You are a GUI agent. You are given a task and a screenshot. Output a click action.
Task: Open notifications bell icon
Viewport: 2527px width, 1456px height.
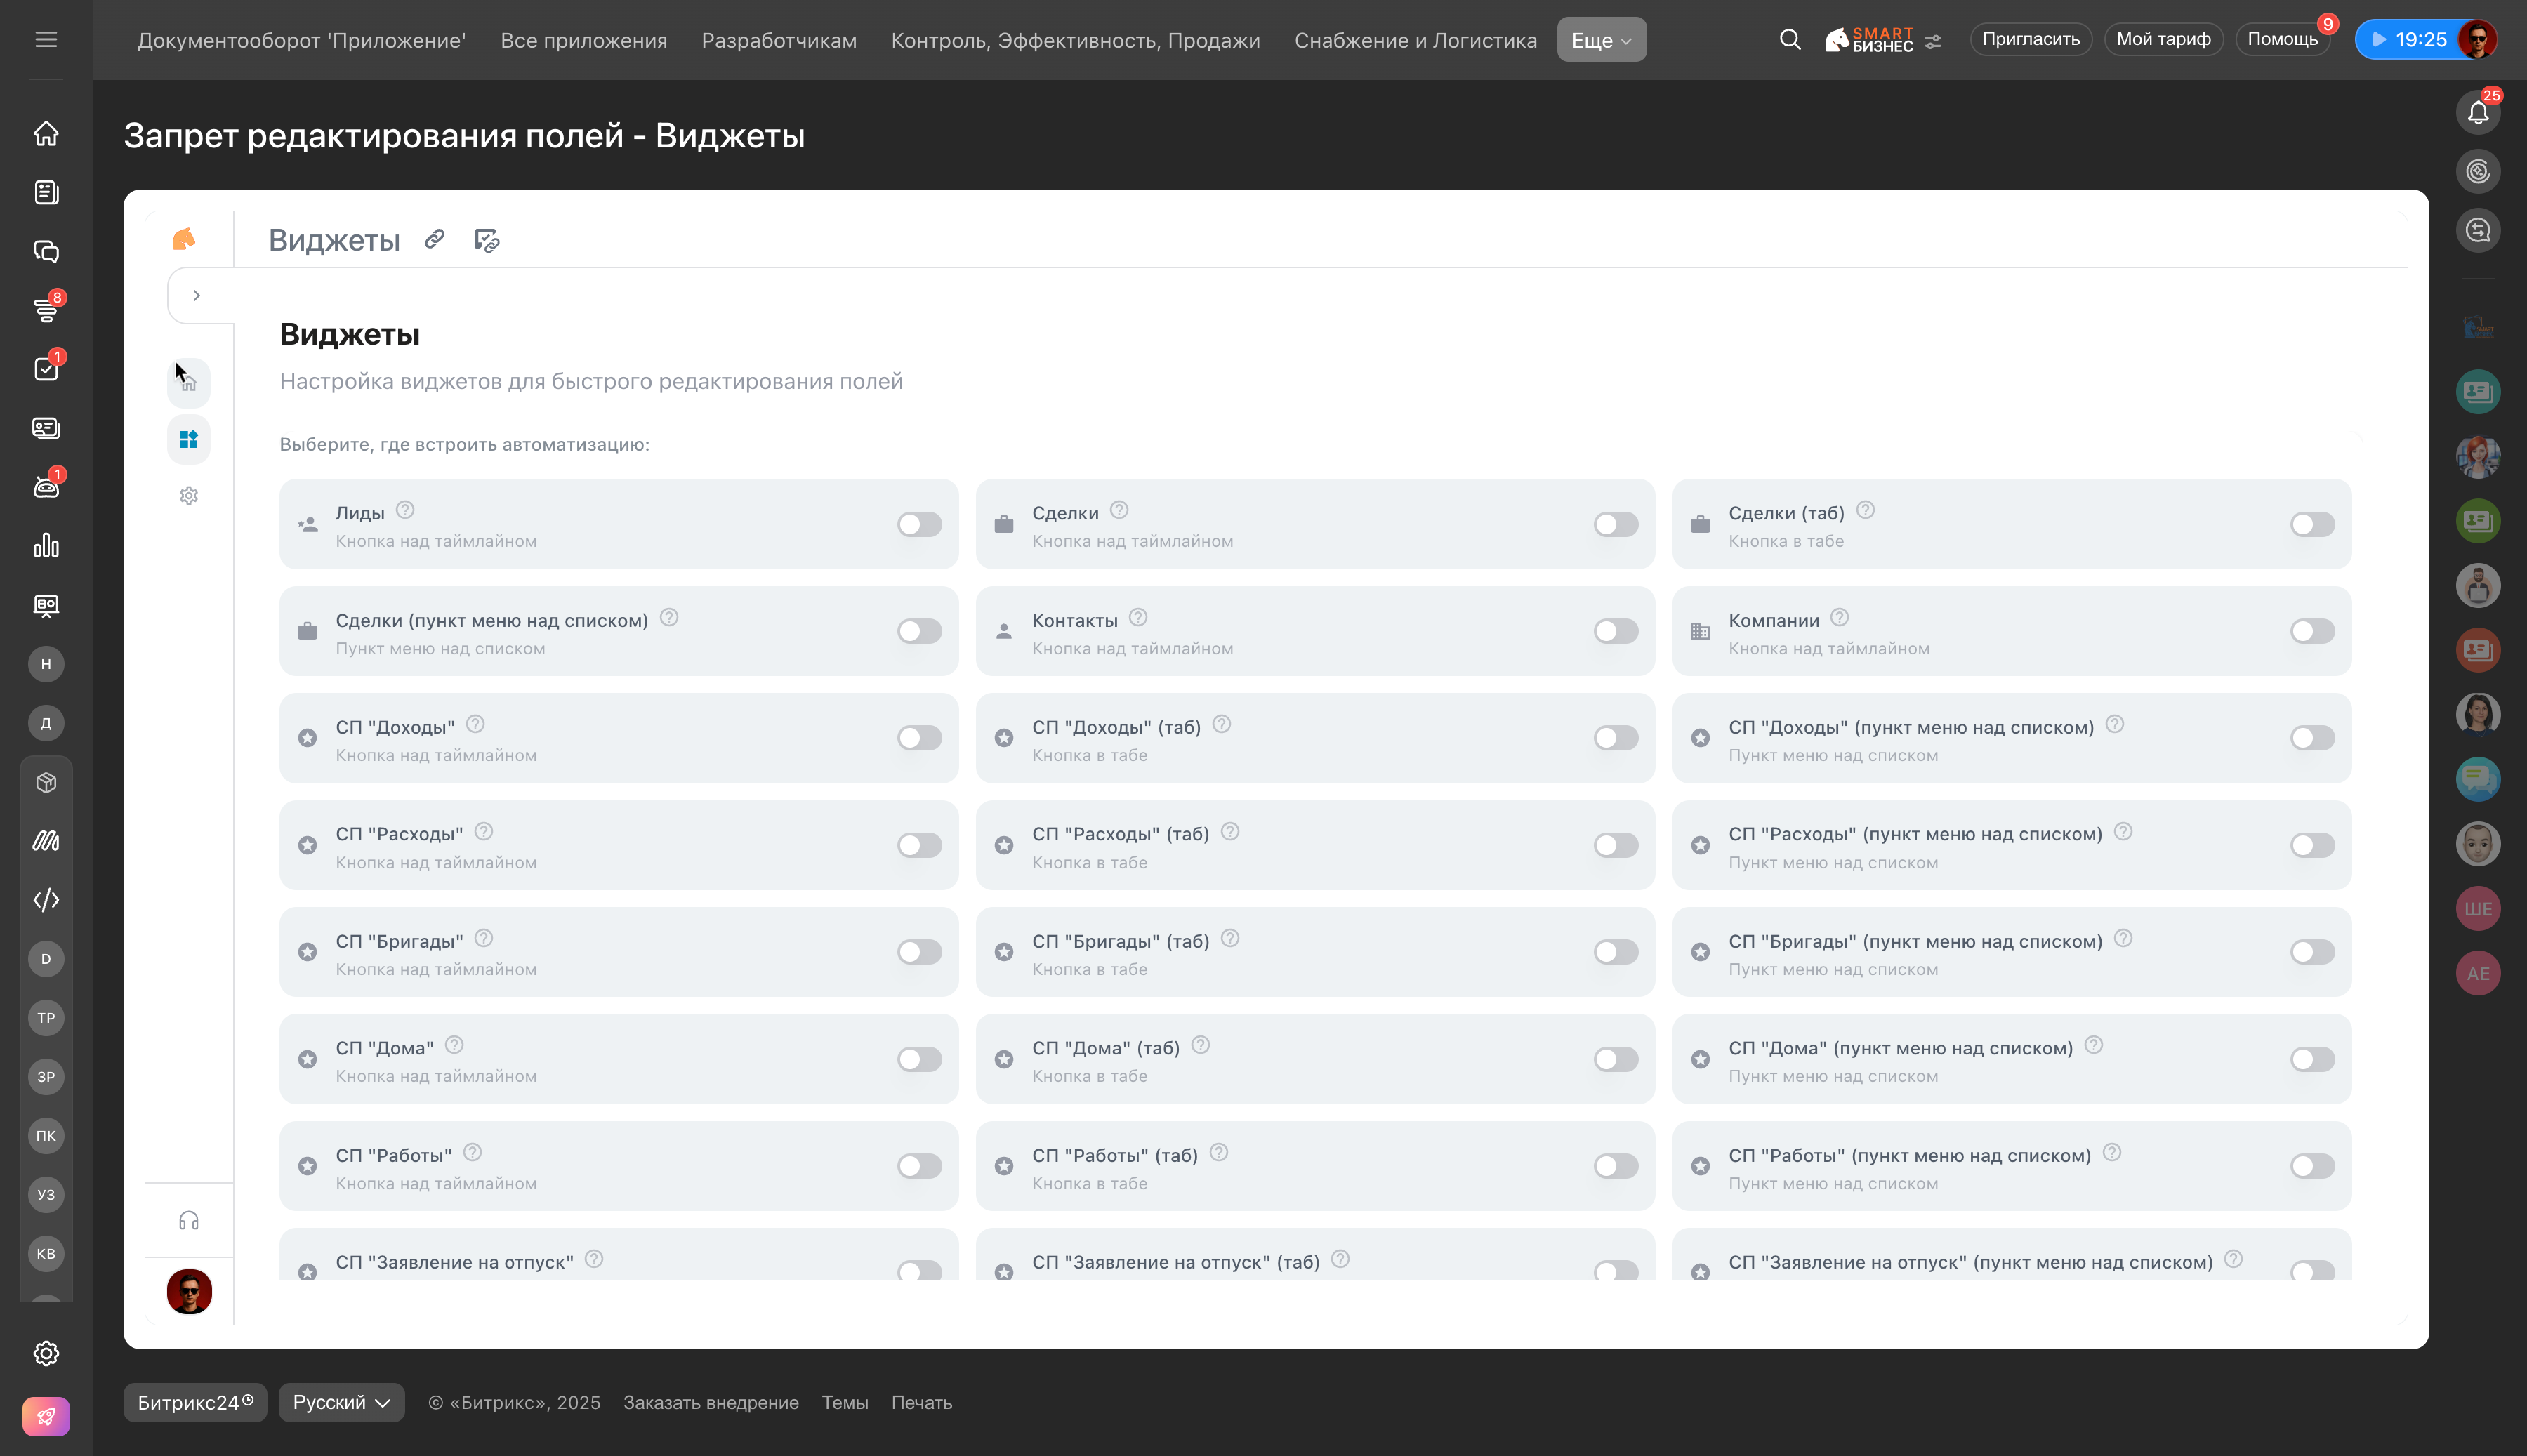2477,112
